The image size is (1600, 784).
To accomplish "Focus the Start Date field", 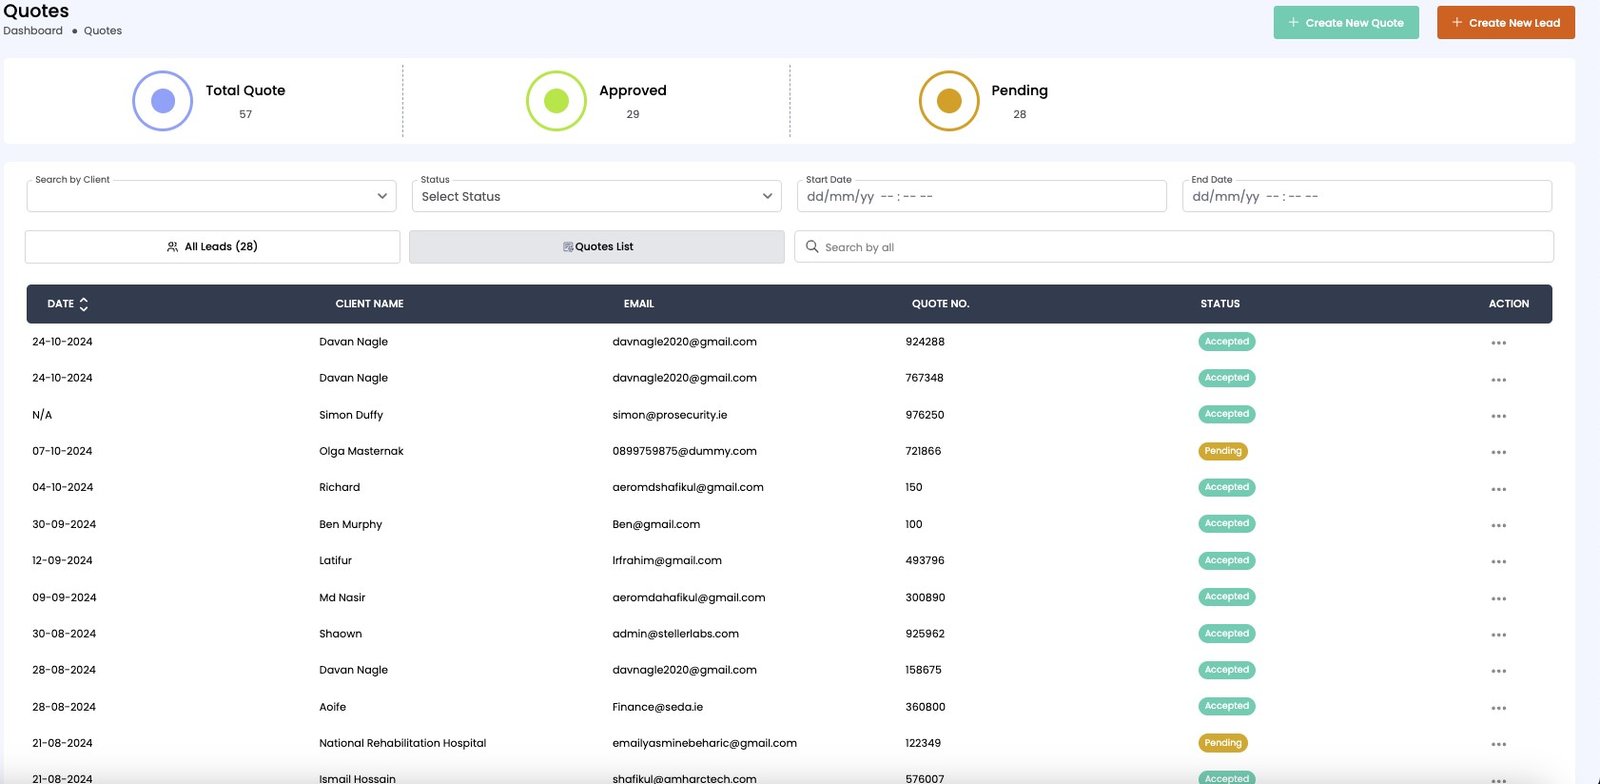I will 981,196.
